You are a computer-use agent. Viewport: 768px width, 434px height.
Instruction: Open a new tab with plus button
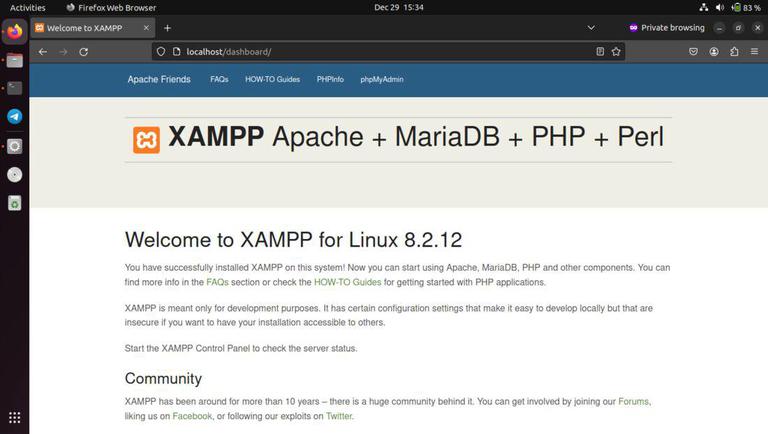(168, 28)
